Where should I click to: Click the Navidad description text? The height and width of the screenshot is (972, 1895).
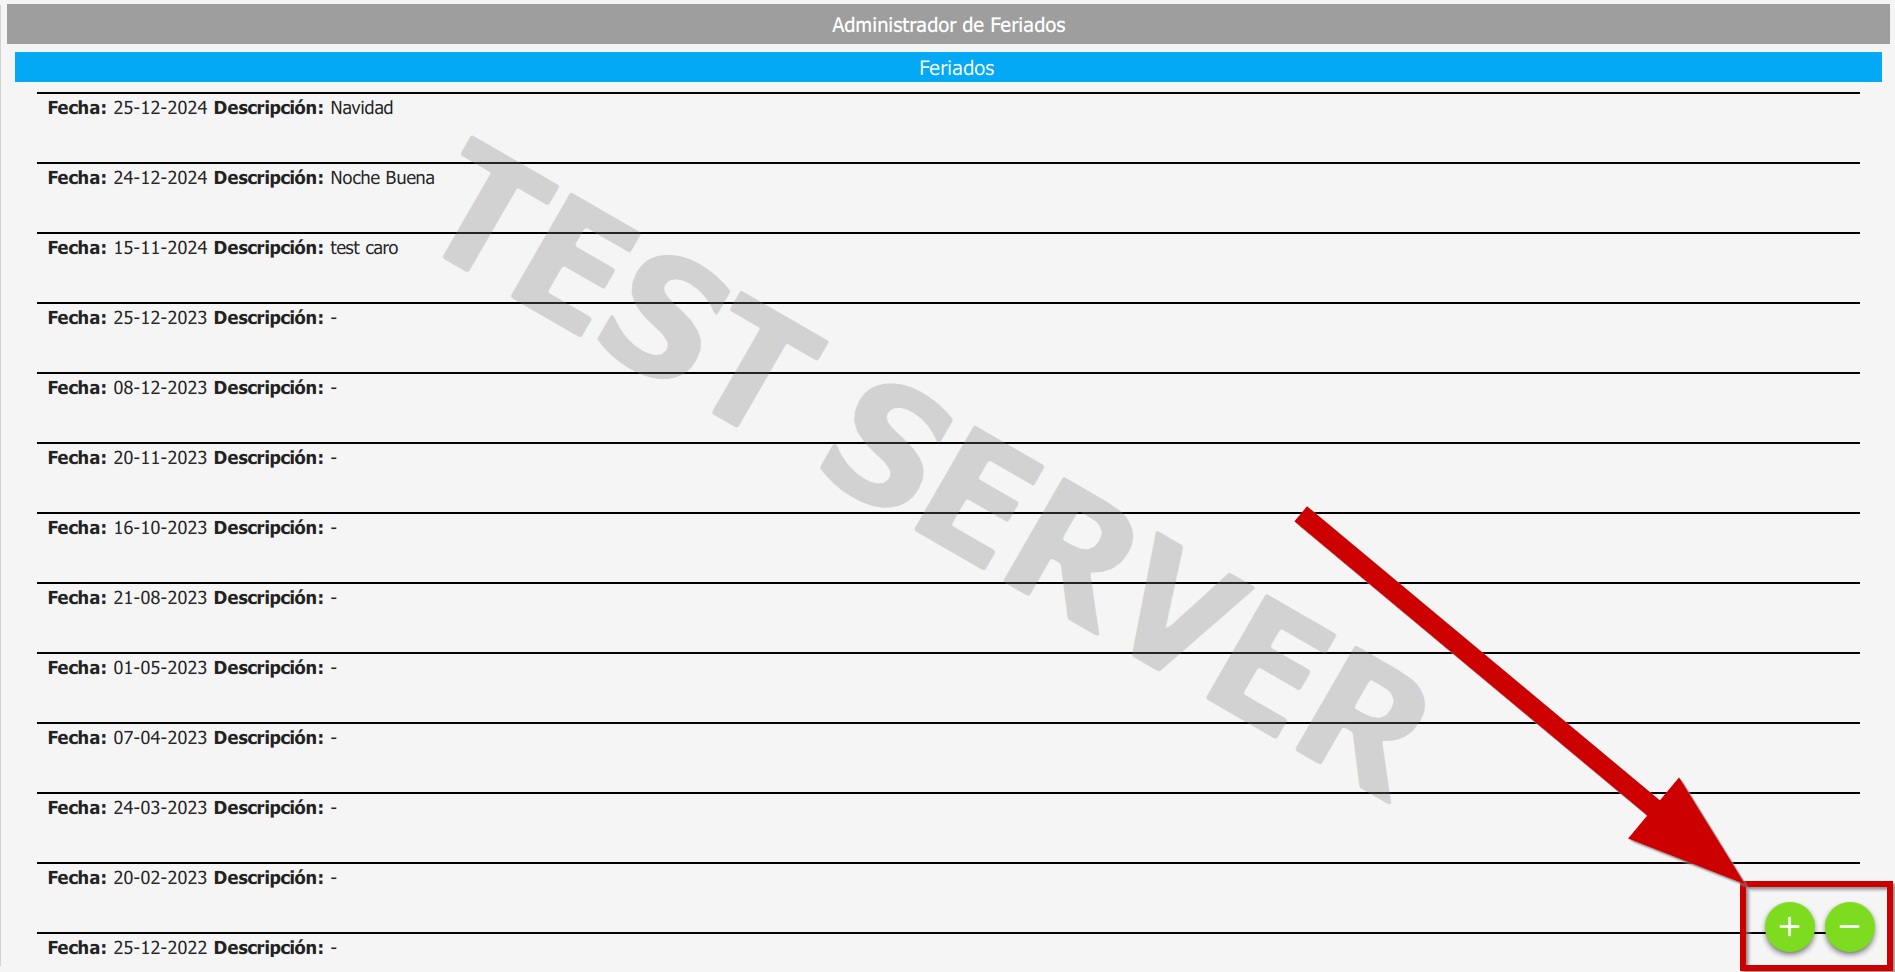pyautogui.click(x=361, y=108)
